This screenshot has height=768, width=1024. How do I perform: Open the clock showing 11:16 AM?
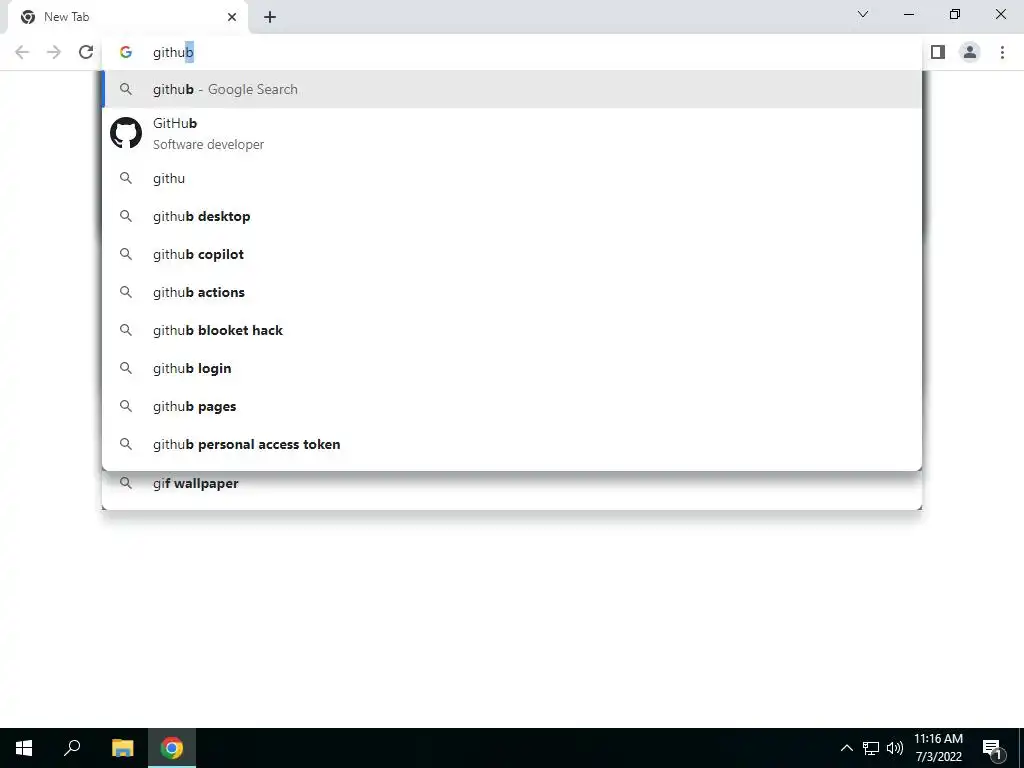pos(938,748)
